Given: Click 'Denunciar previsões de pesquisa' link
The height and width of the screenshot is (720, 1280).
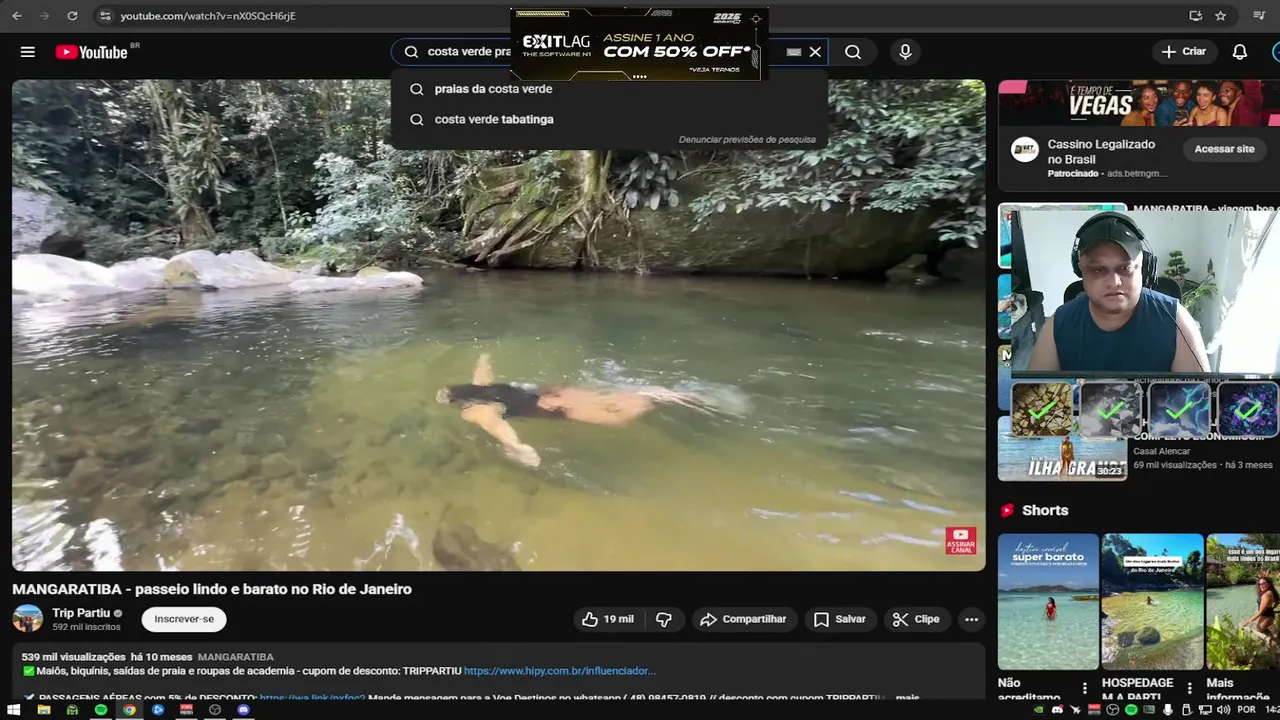Looking at the screenshot, I should 747,140.
